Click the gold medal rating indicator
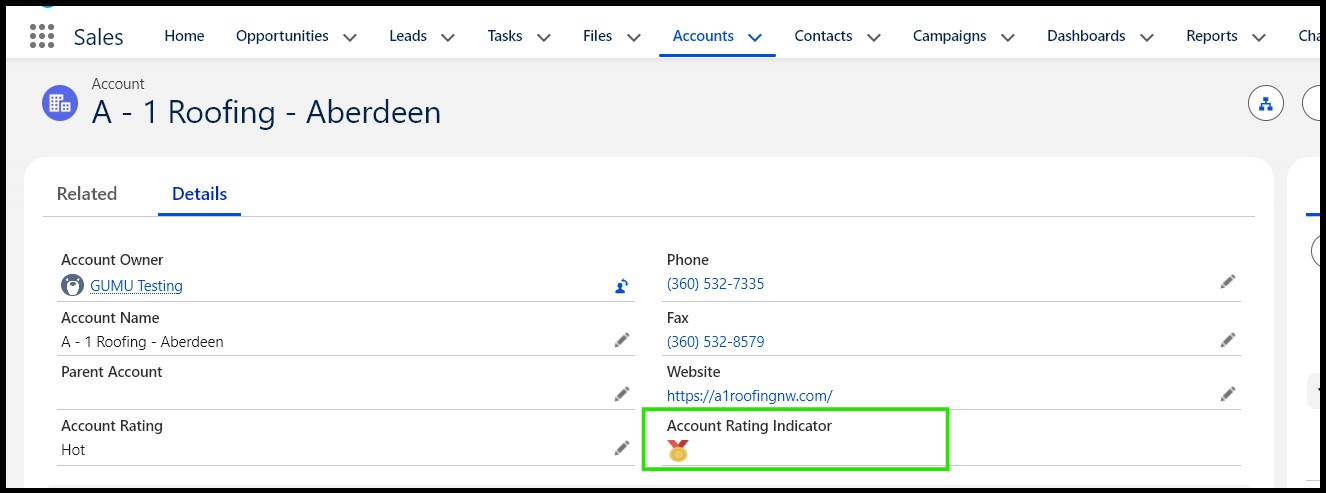 click(x=678, y=451)
